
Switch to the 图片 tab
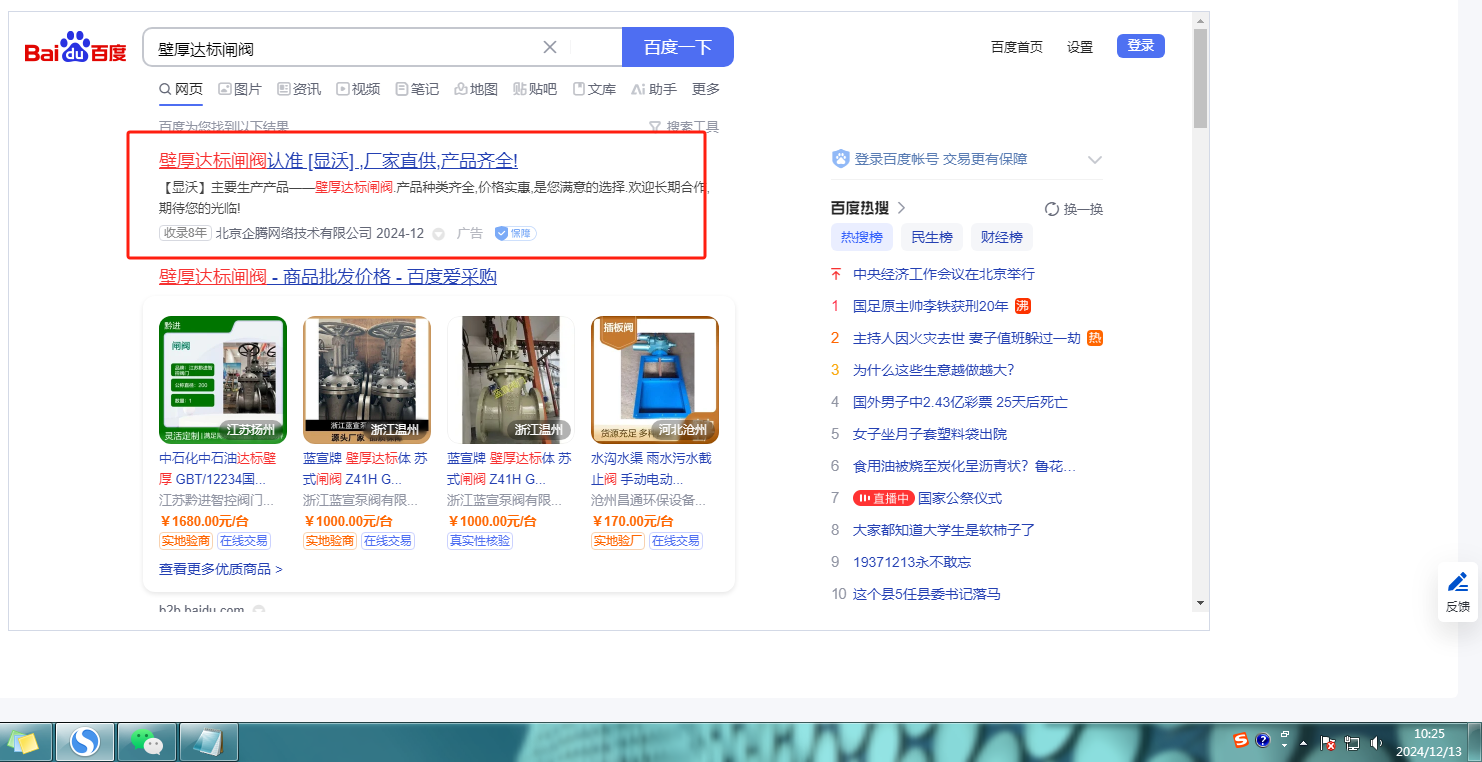click(x=240, y=89)
